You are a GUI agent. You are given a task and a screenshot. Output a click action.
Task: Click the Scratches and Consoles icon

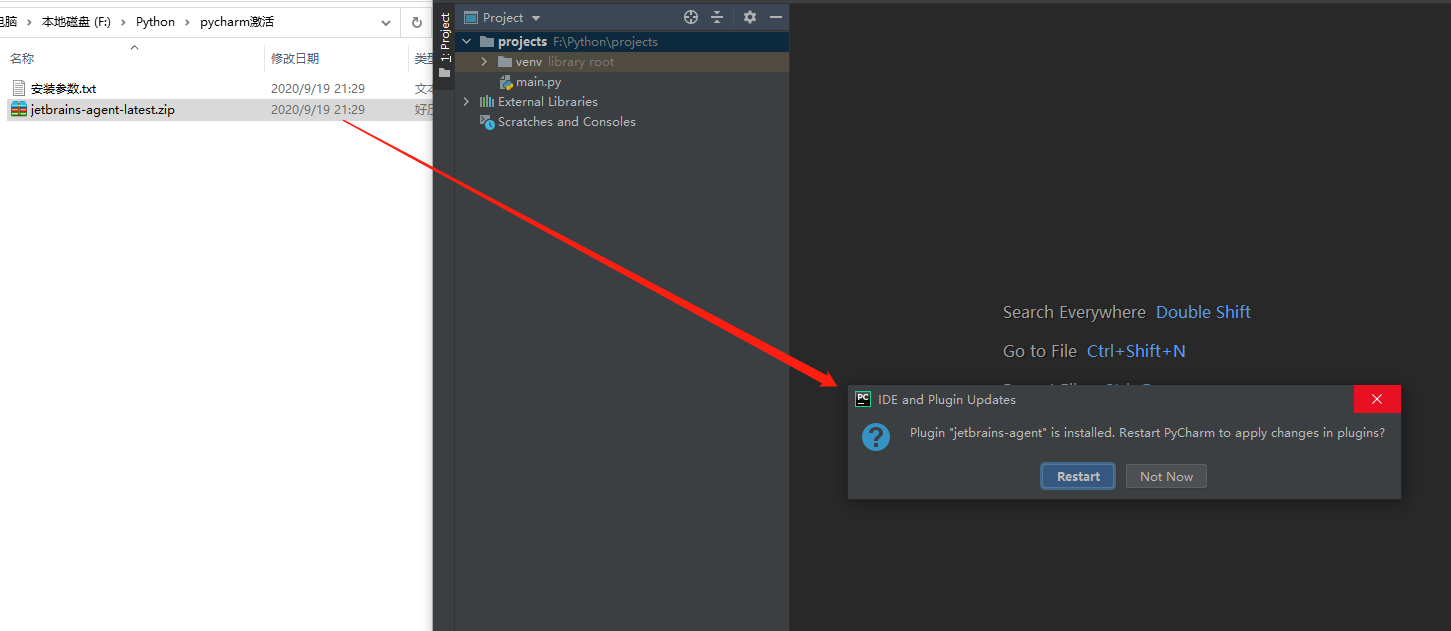click(x=487, y=122)
